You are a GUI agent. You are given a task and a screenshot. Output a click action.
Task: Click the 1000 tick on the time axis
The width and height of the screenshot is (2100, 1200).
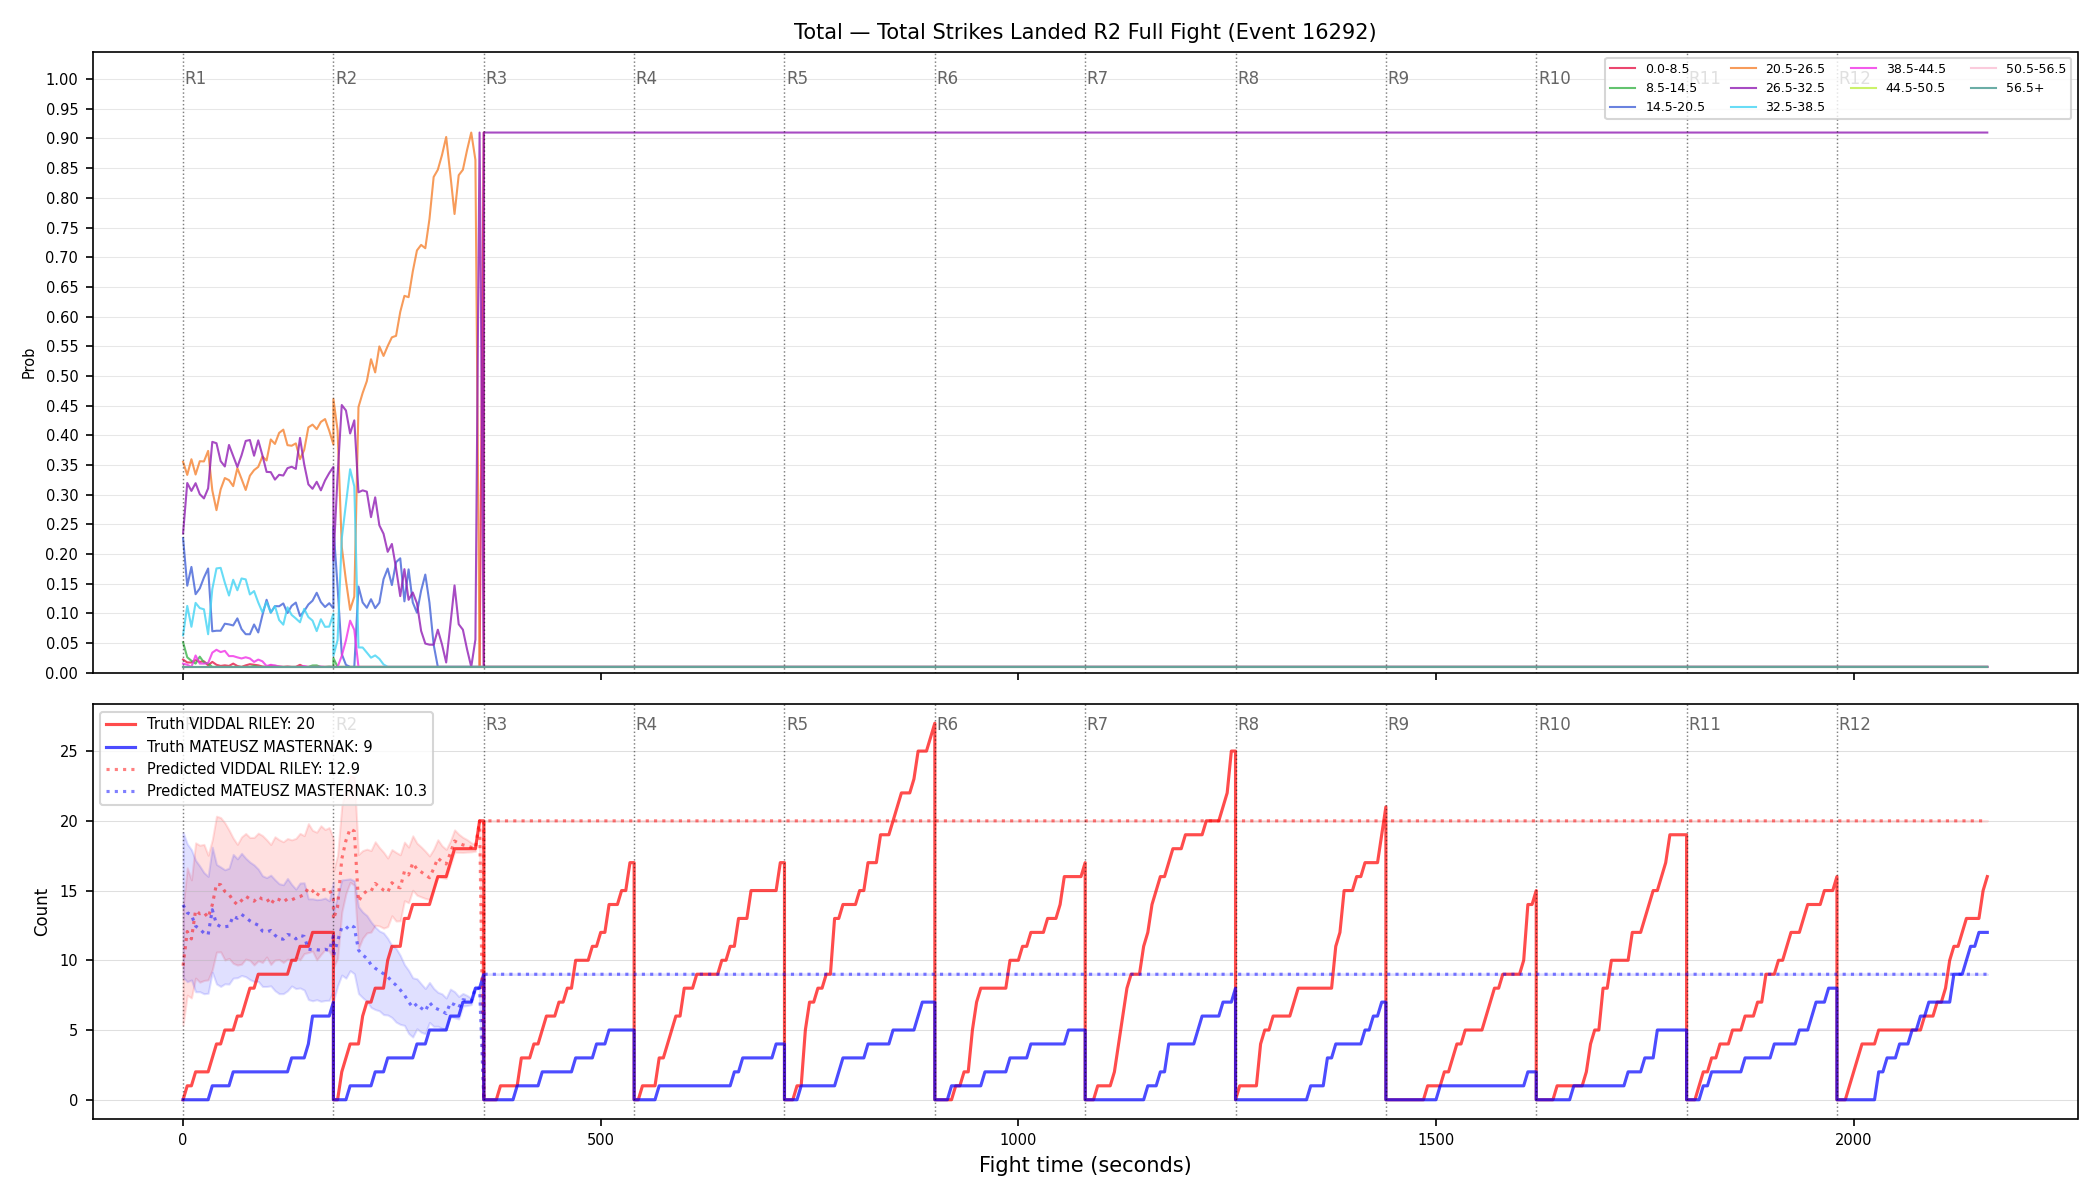pyautogui.click(x=1018, y=1139)
